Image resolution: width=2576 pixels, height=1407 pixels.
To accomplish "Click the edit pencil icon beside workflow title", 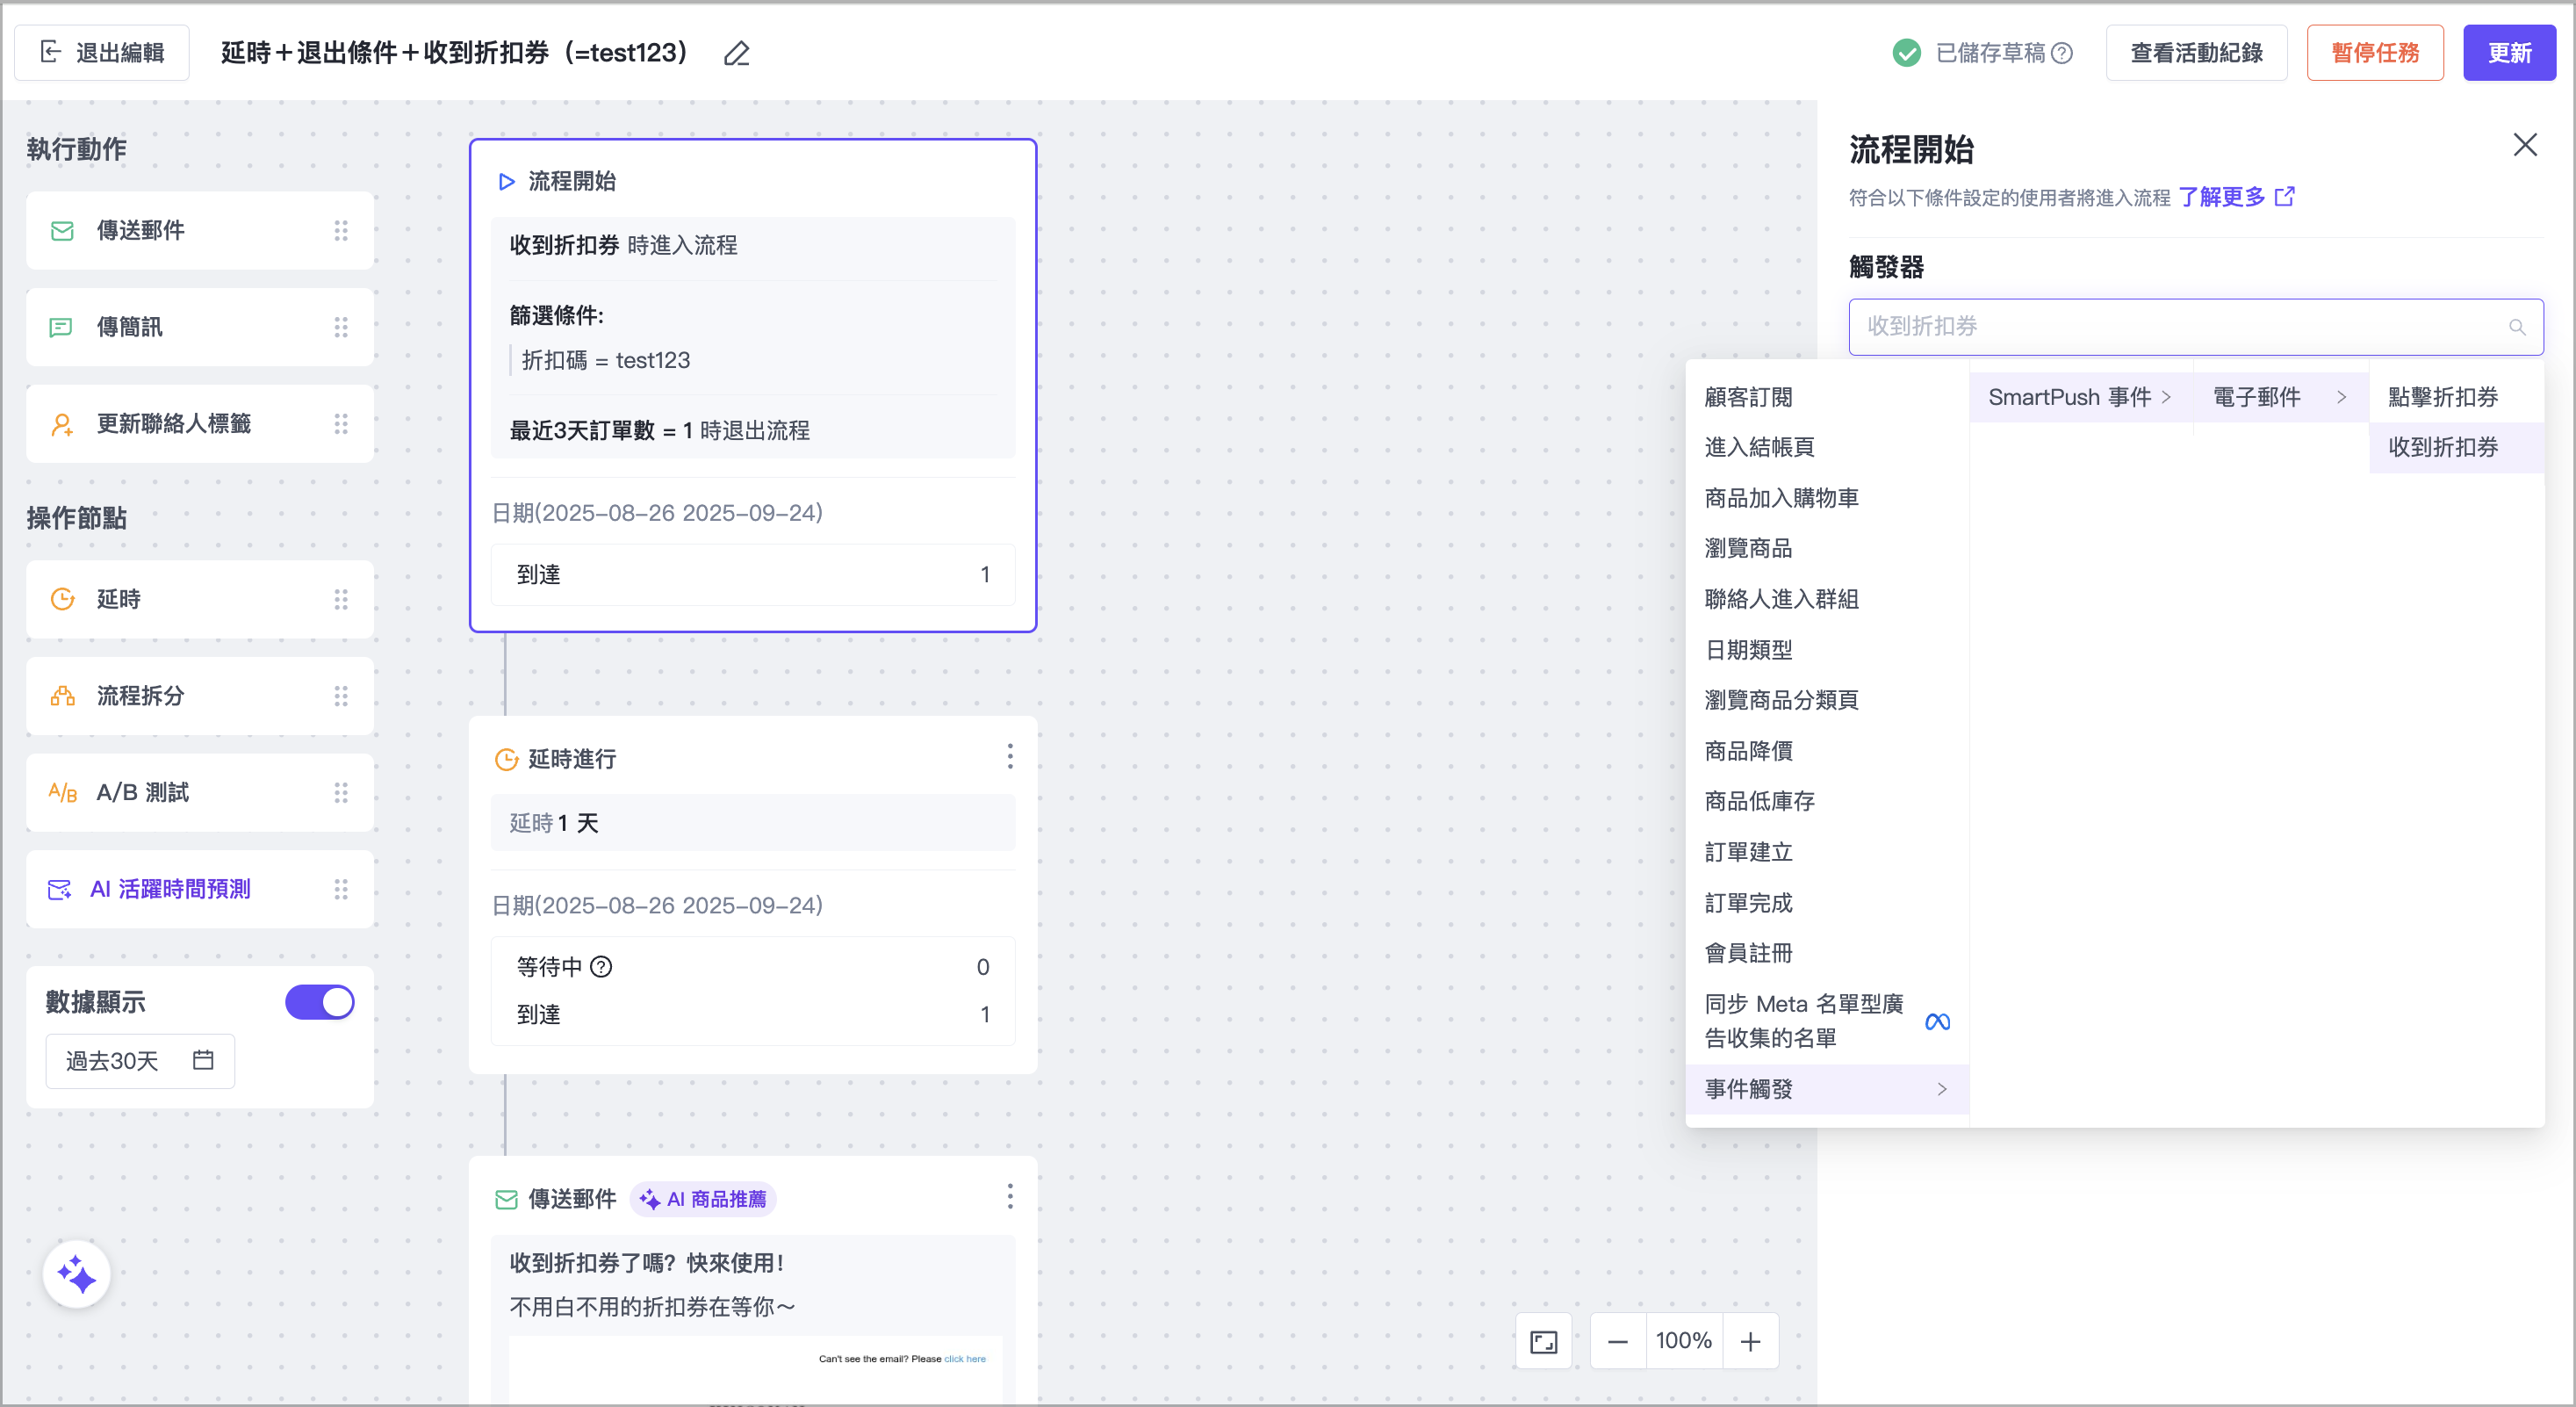I will tap(737, 53).
